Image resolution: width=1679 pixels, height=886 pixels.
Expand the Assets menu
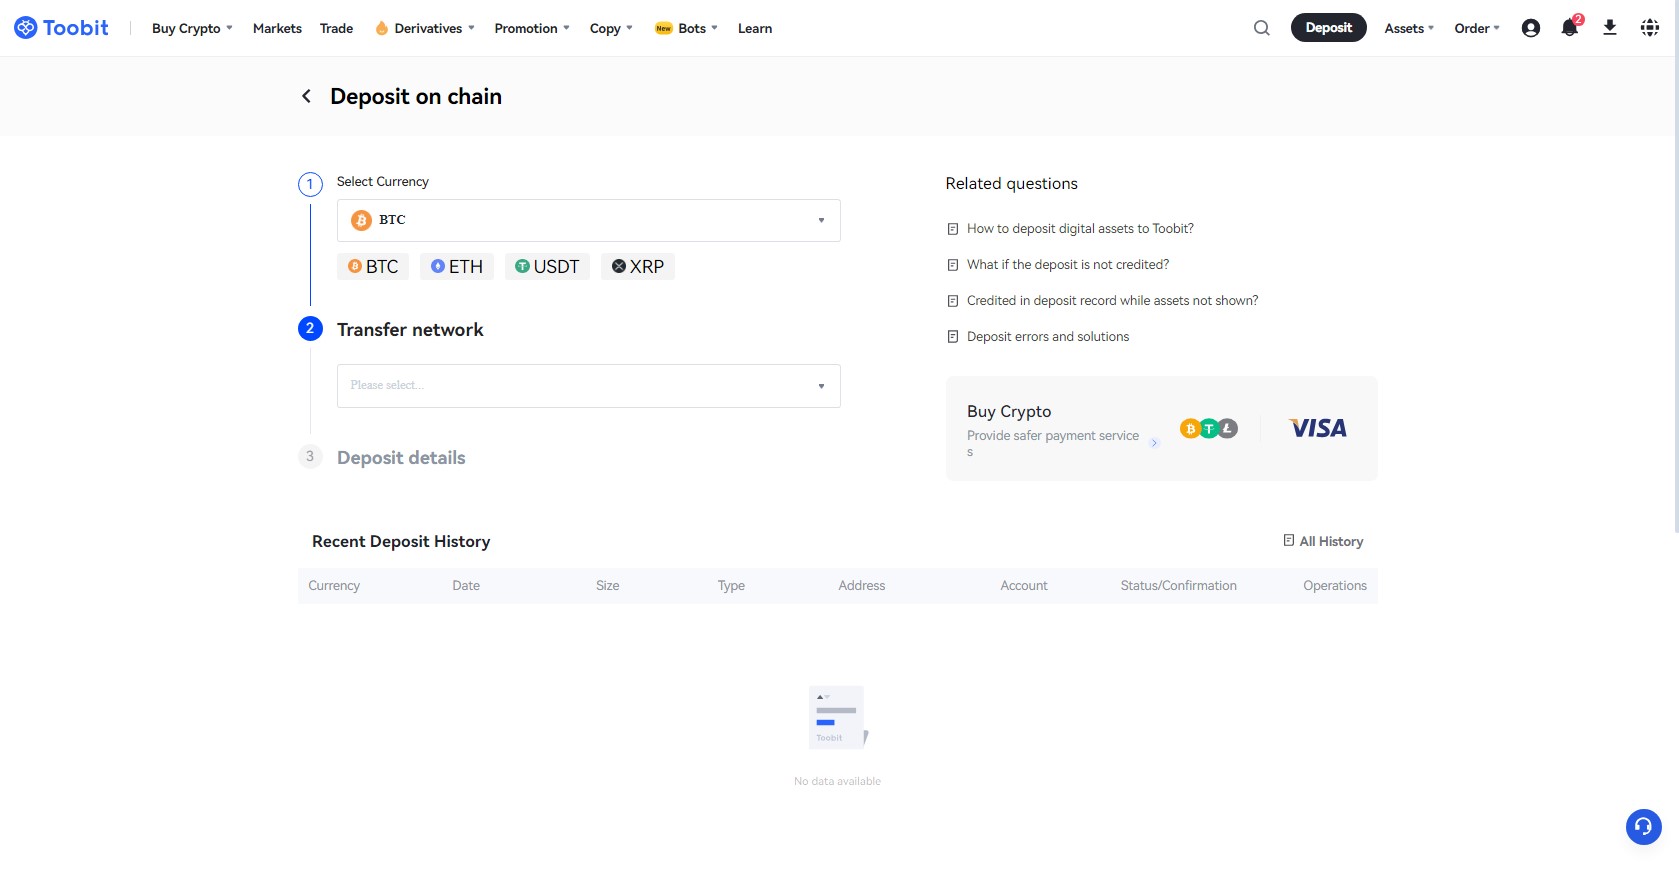pyautogui.click(x=1409, y=28)
